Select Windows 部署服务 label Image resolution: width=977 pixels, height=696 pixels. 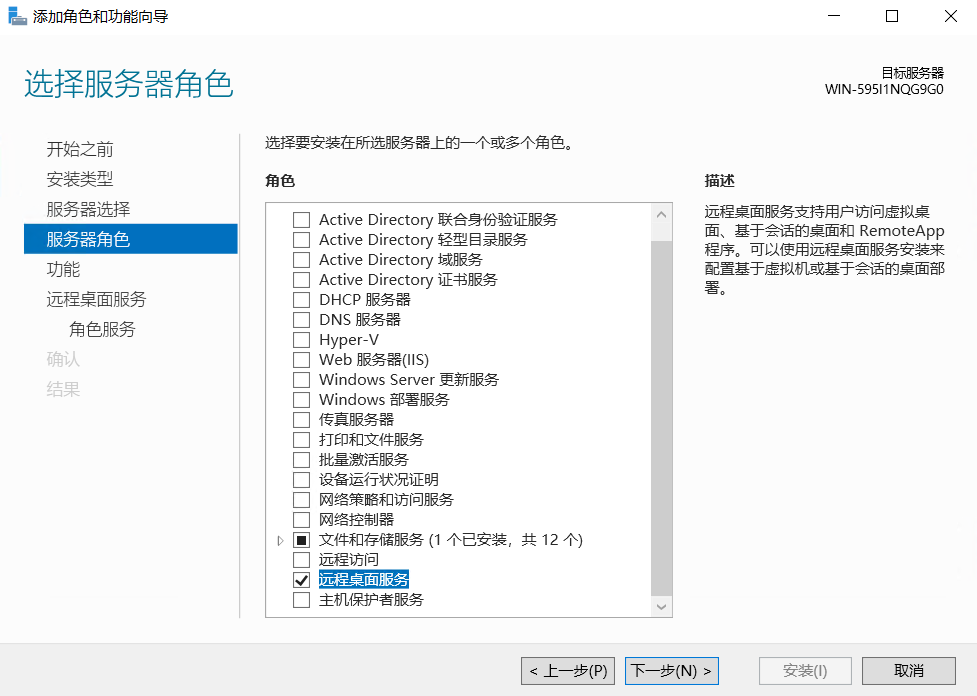[x=384, y=399]
